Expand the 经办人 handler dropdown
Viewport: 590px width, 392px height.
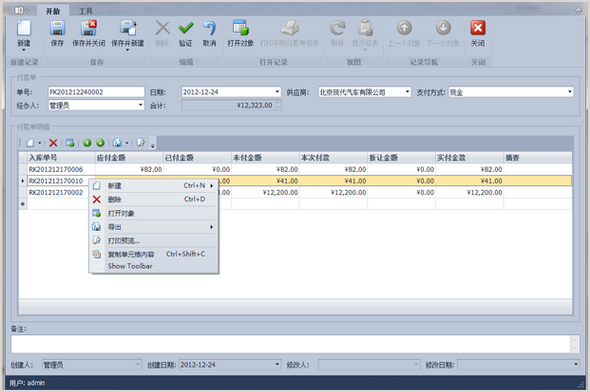pos(141,105)
